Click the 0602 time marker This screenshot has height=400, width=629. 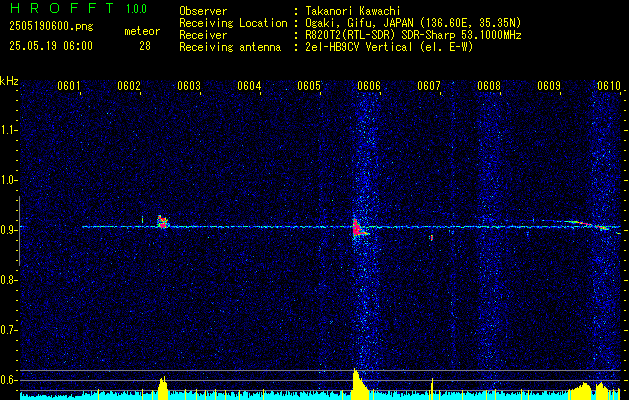click(129, 86)
